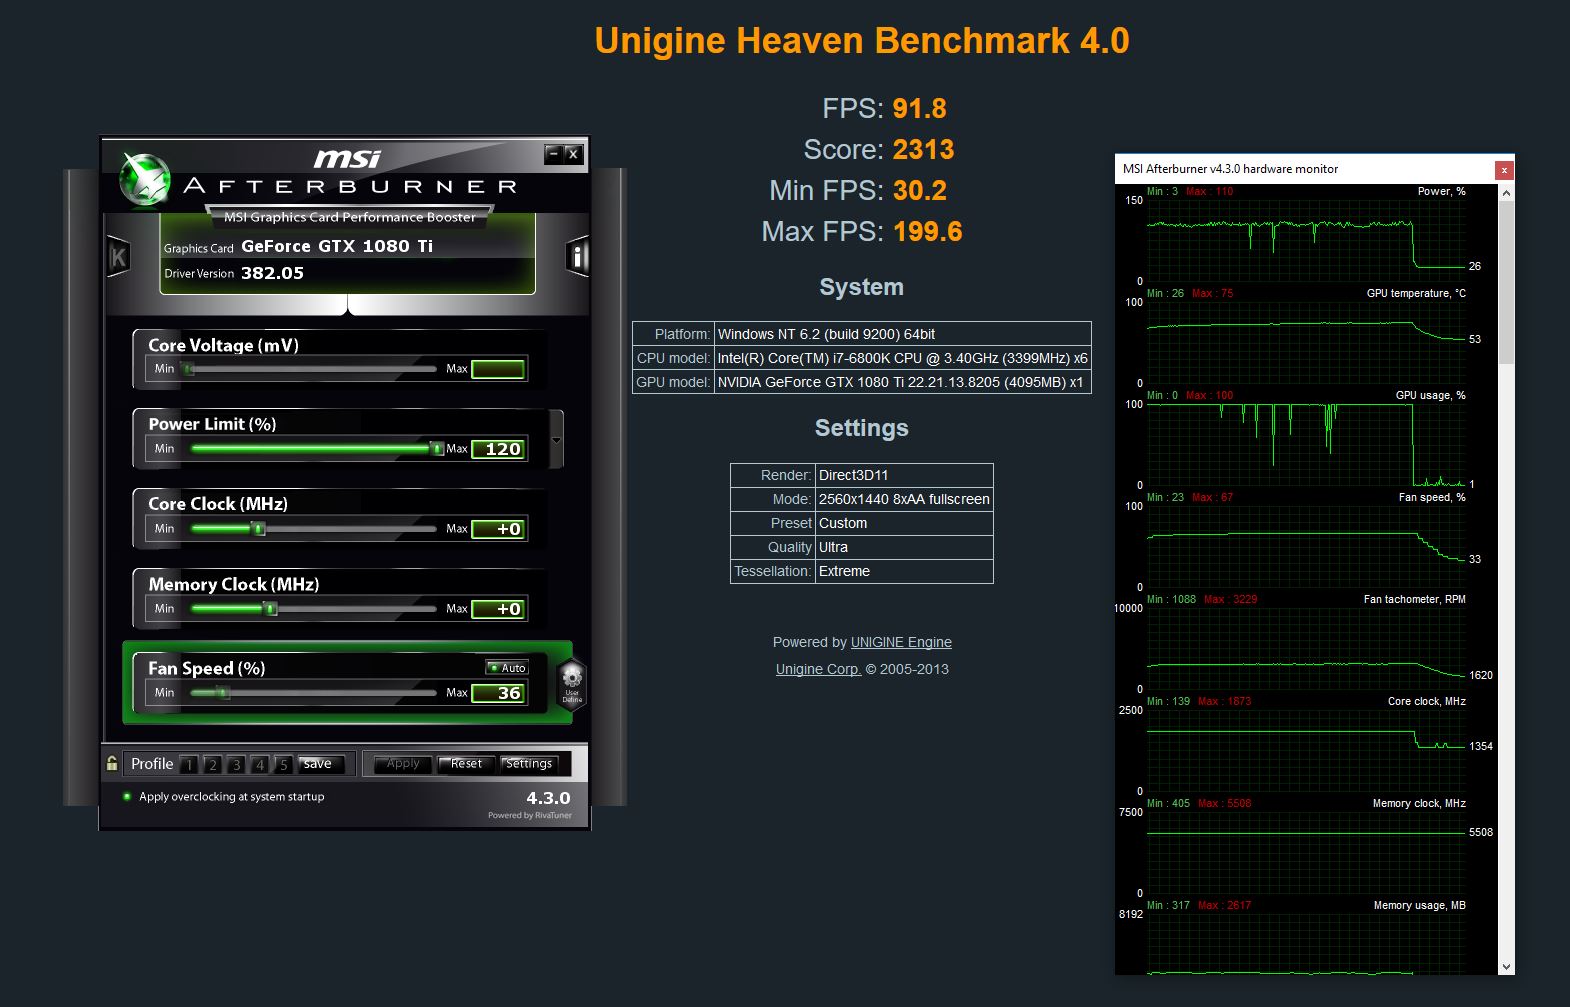Open the UNIGINE Engine link
Image resolution: width=1570 pixels, height=1007 pixels.
pyautogui.click(x=901, y=642)
